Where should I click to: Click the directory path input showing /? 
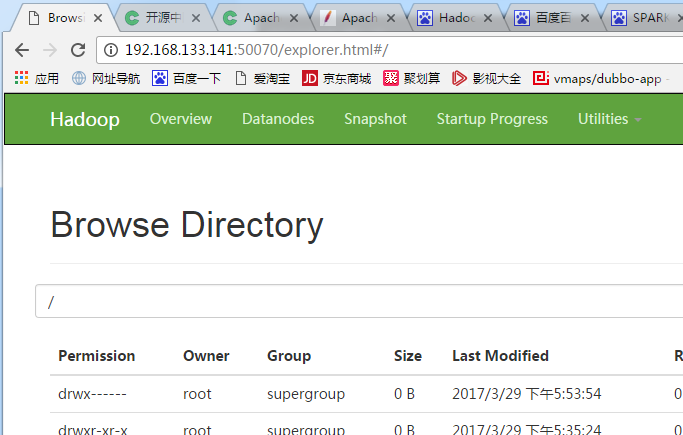point(359,301)
